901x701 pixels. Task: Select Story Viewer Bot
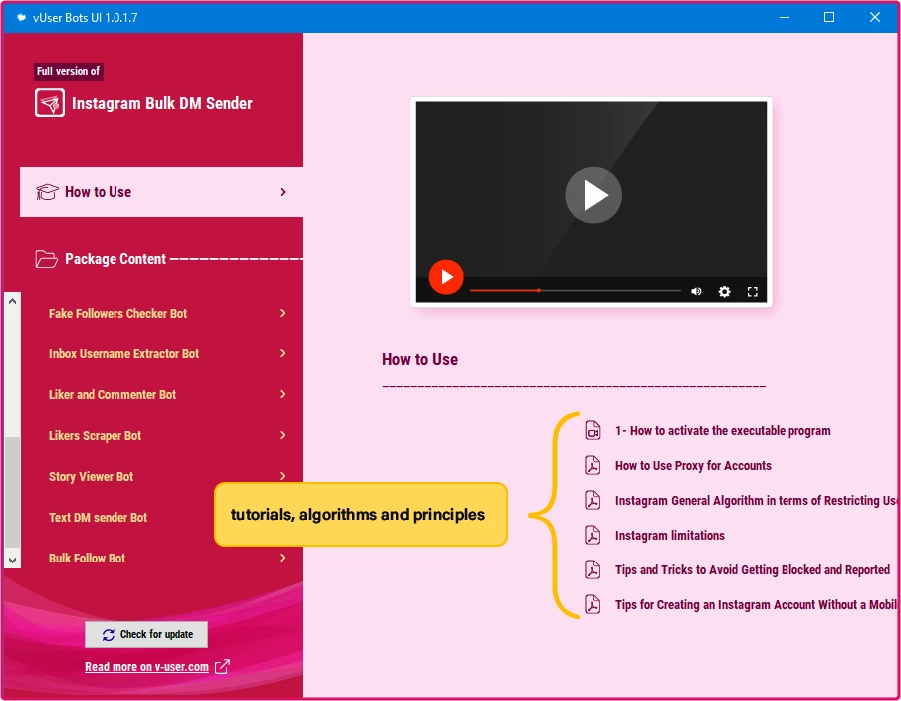pyautogui.click(x=91, y=476)
